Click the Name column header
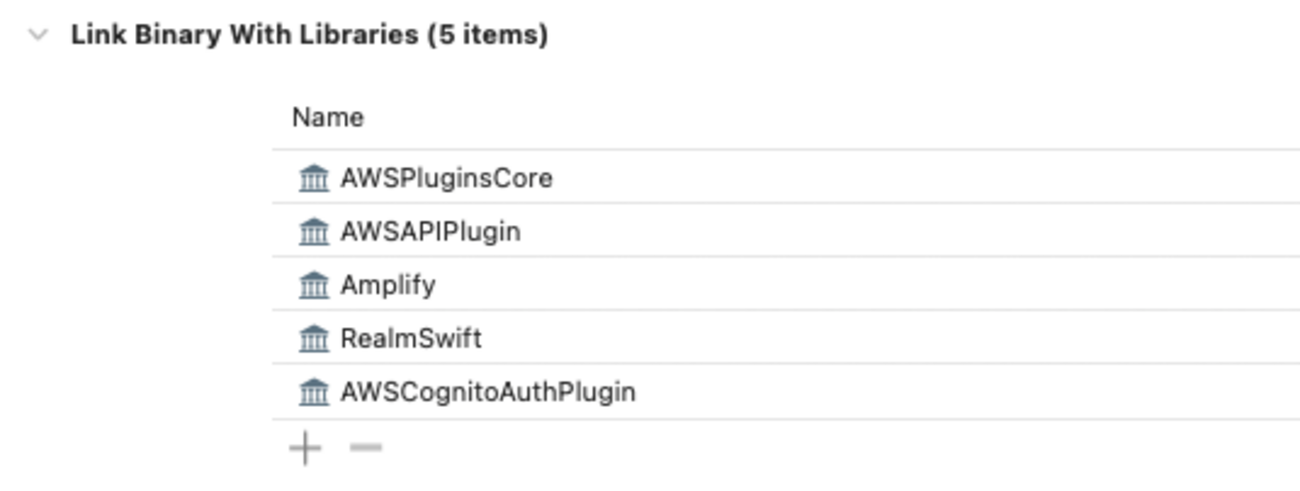 (328, 118)
